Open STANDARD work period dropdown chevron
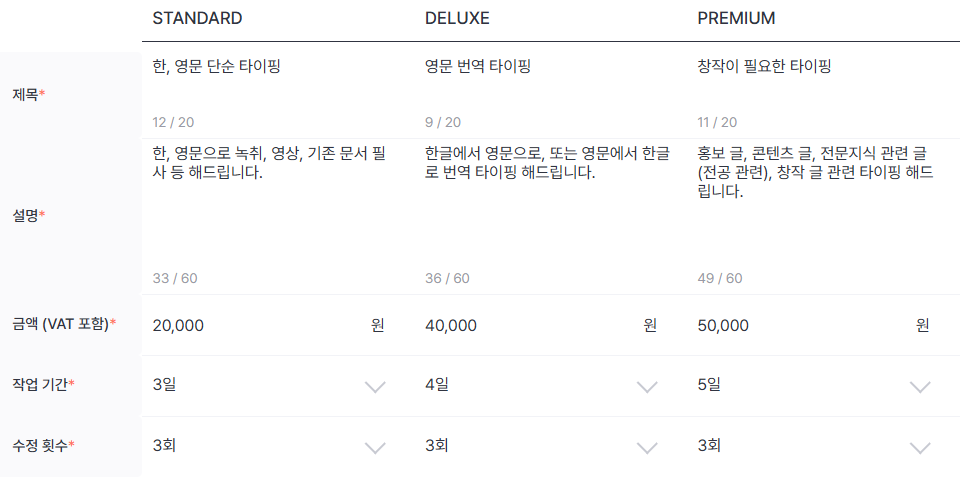 tap(375, 386)
